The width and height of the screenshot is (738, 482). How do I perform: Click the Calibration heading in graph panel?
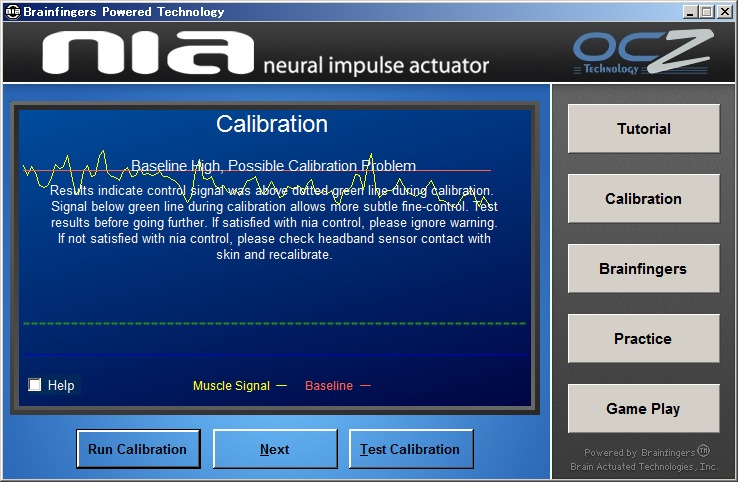coord(272,124)
